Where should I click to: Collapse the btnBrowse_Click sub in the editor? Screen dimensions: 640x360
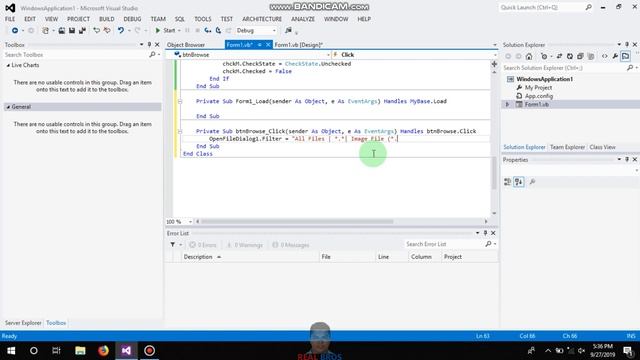[180, 131]
